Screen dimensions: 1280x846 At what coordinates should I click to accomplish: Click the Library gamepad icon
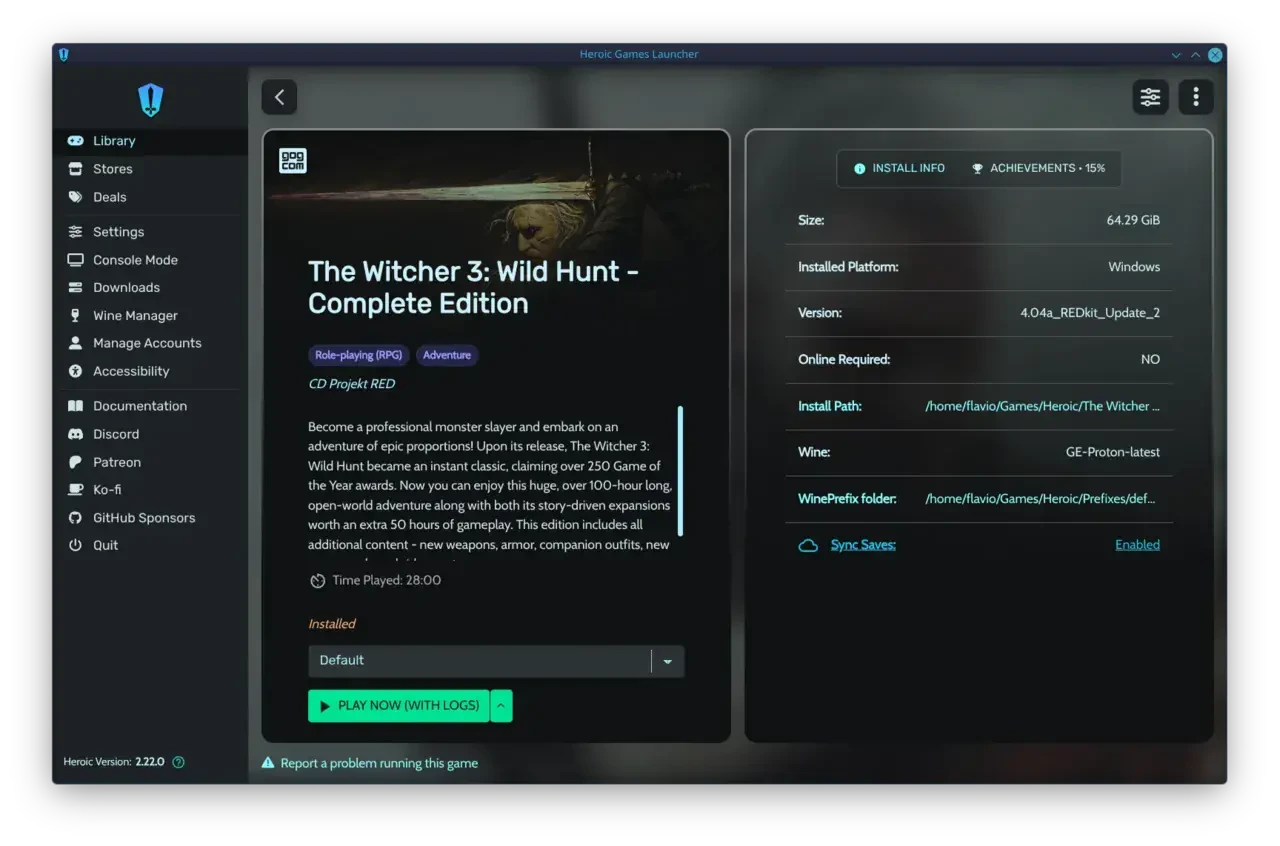[x=75, y=141]
